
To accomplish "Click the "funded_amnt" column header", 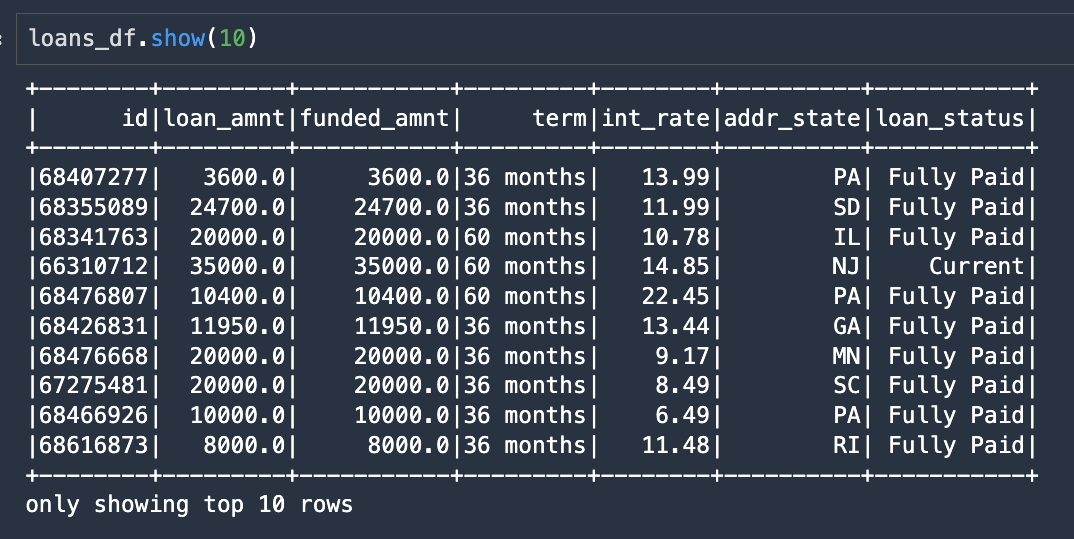I will click(374, 118).
